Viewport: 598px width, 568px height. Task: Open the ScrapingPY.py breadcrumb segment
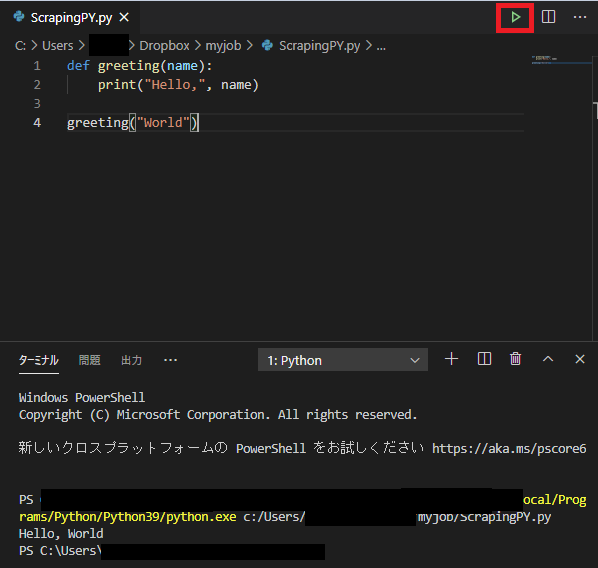pyautogui.click(x=319, y=46)
